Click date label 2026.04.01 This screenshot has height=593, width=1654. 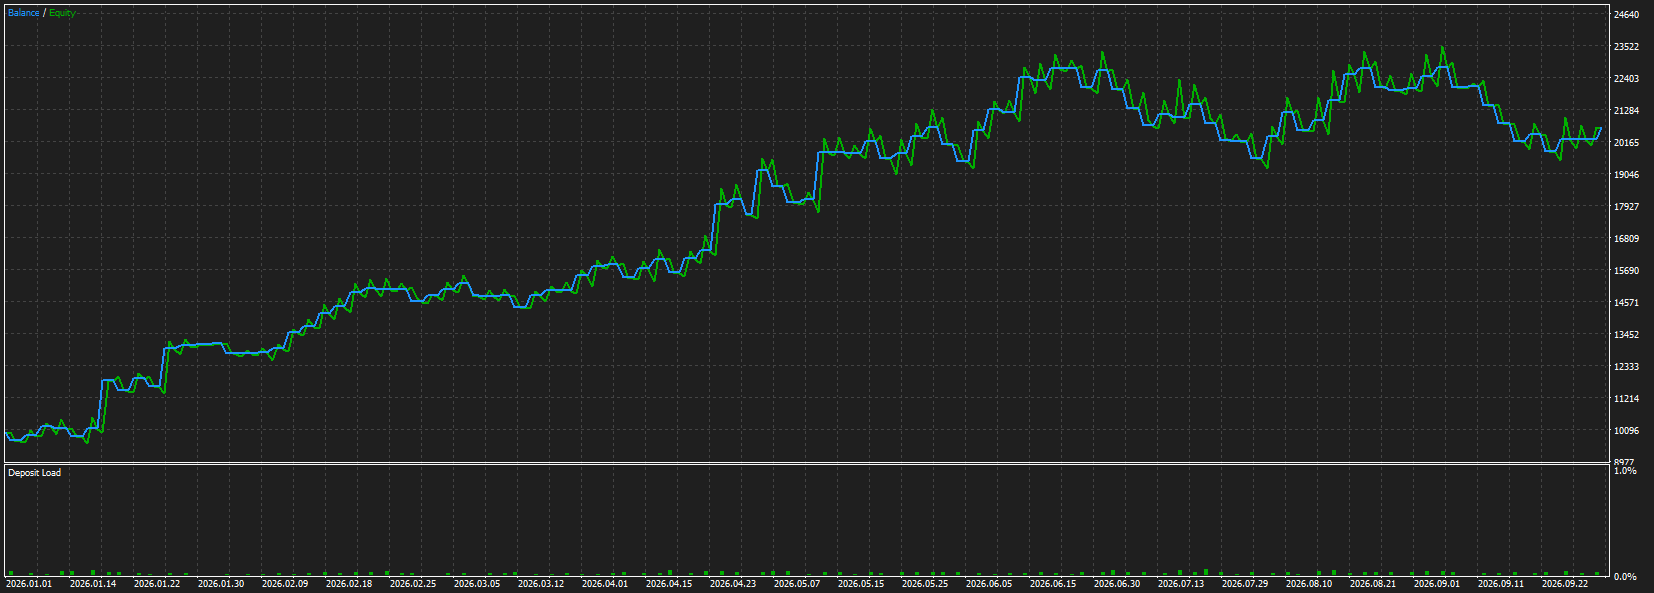coord(605,584)
